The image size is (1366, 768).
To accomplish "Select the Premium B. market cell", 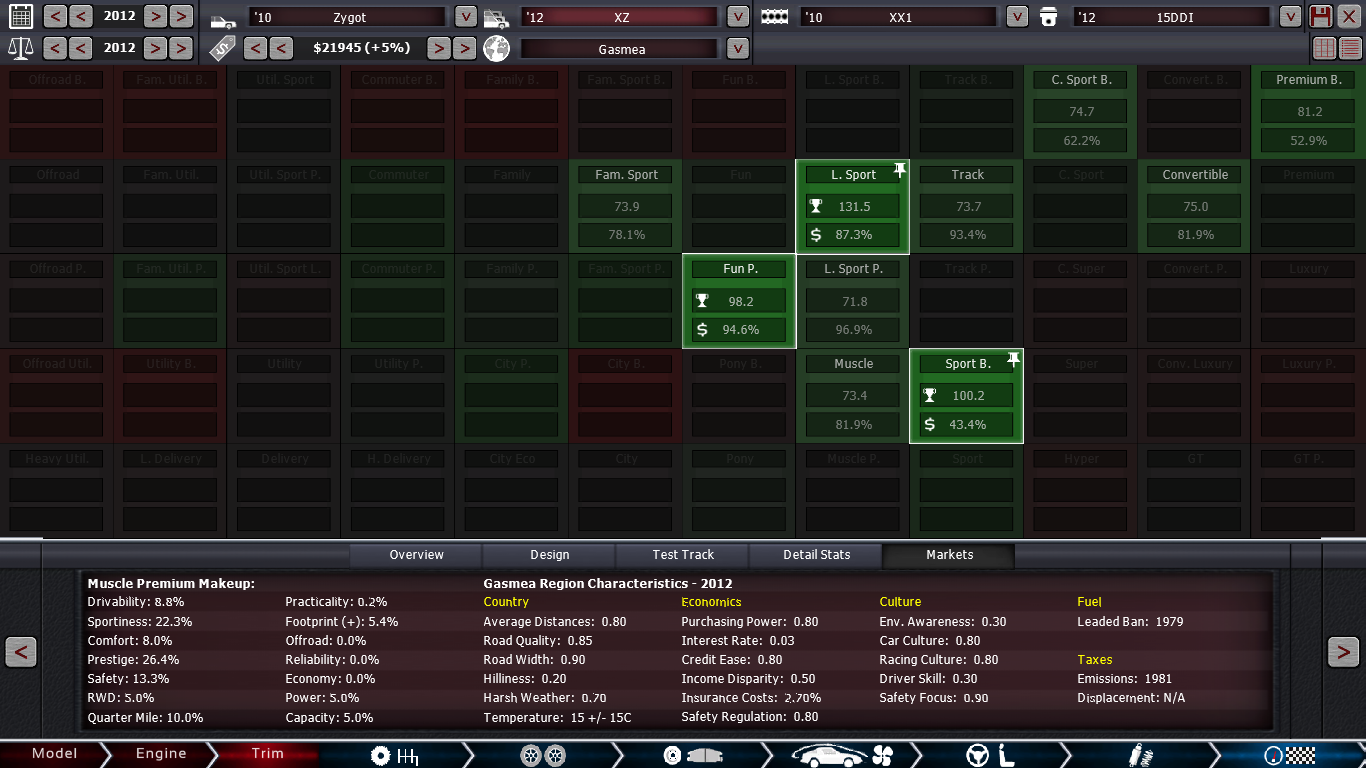I will [x=1309, y=111].
